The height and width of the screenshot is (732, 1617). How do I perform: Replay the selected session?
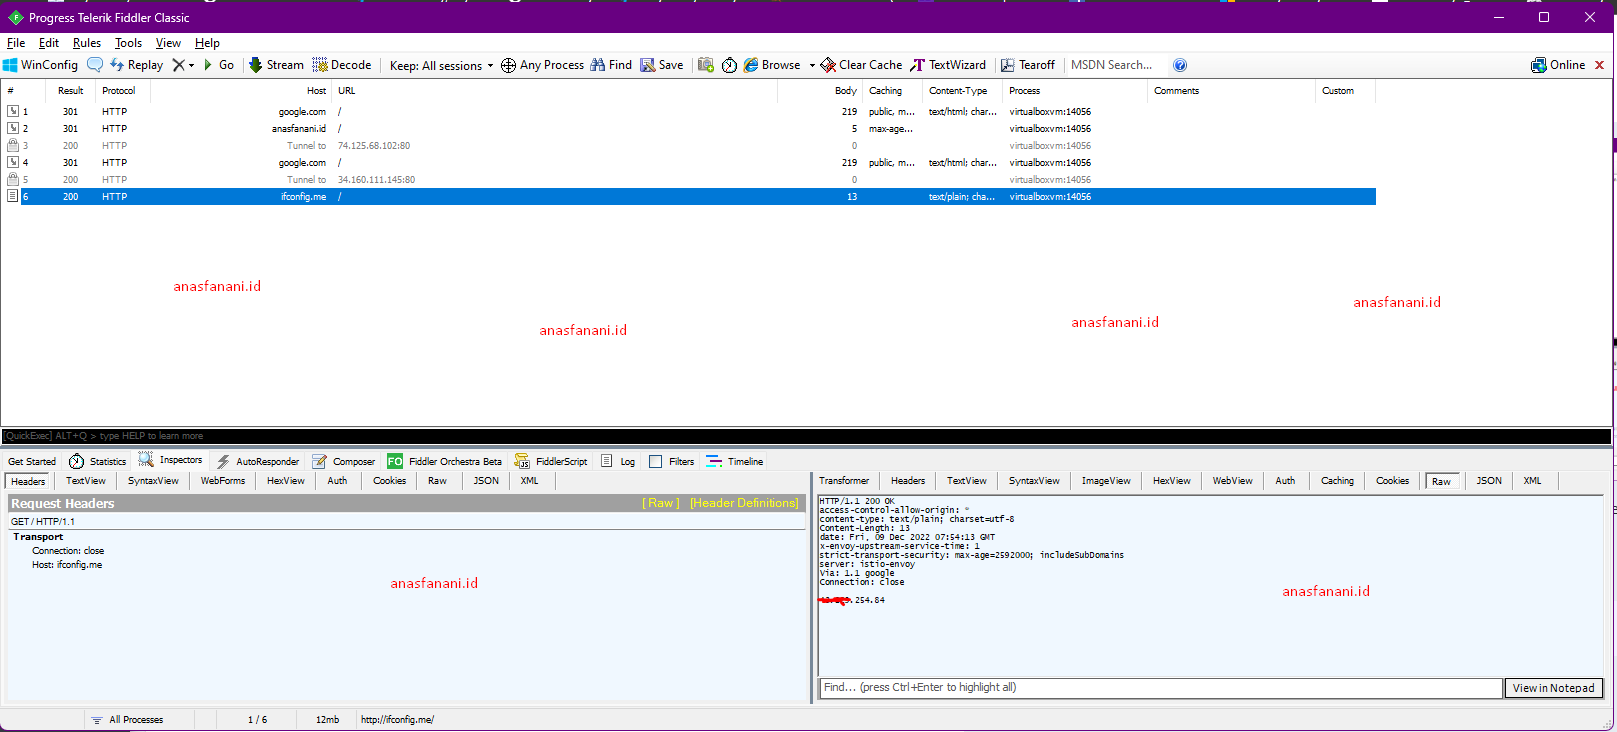pos(136,65)
